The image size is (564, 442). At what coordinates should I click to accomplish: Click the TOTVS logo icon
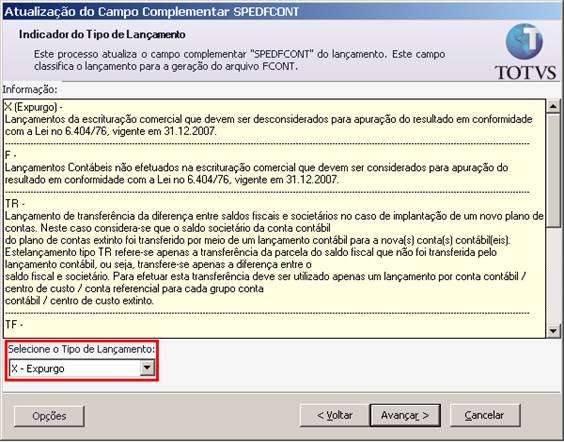[524, 42]
